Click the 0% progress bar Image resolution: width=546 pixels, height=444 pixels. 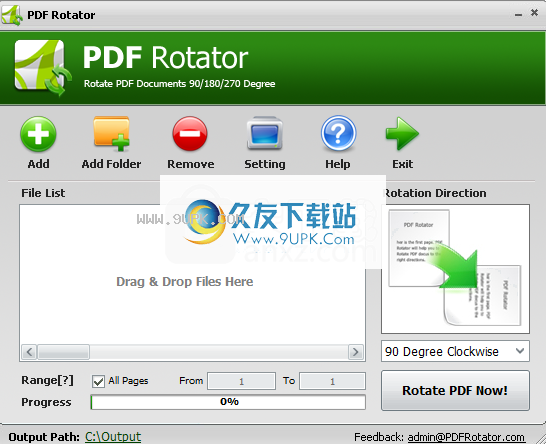228,402
